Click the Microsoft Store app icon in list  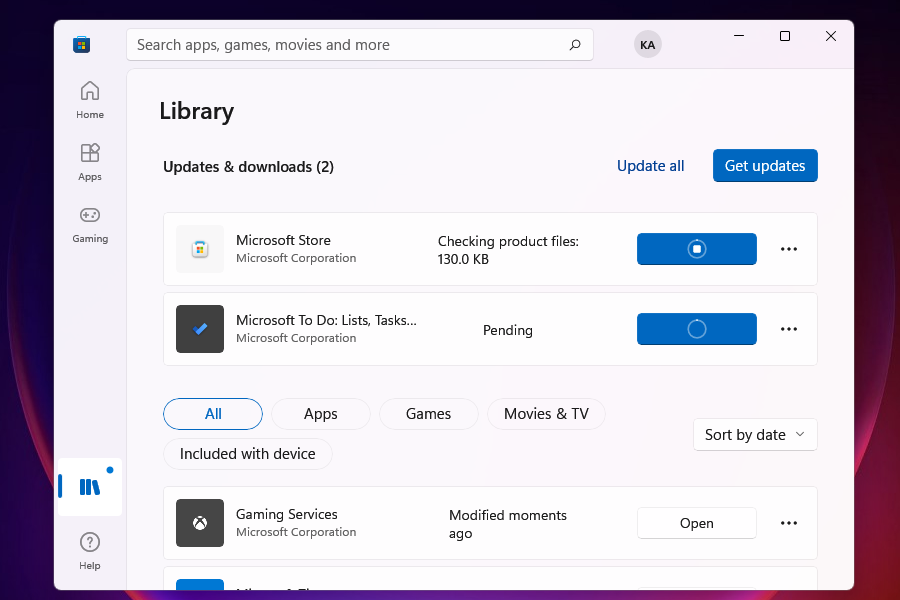click(x=200, y=249)
